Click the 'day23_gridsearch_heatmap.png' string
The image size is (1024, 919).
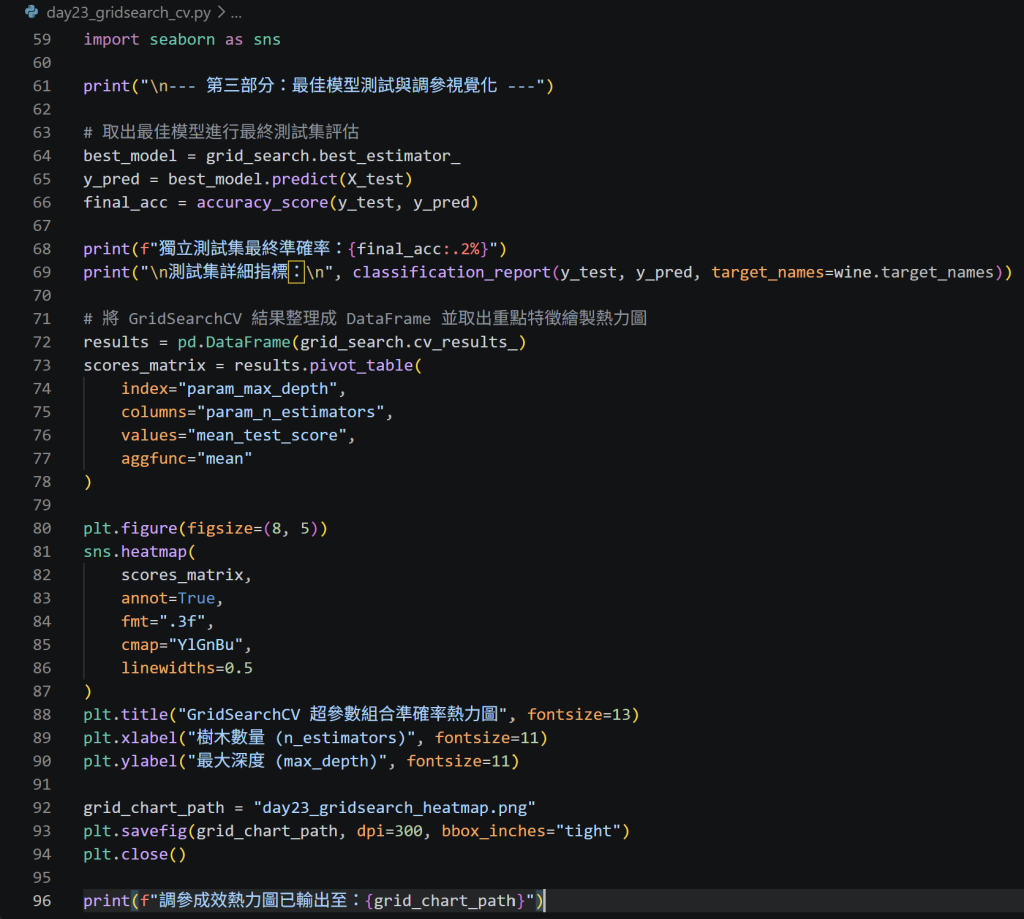pyautogui.click(x=394, y=808)
